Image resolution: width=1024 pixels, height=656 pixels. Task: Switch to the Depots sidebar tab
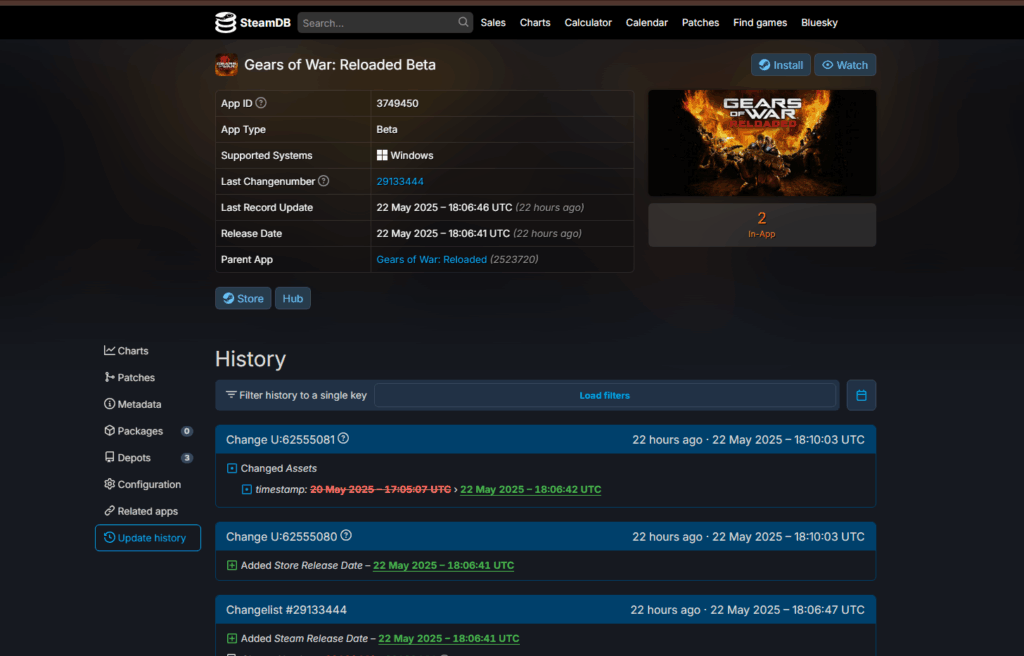(x=148, y=458)
